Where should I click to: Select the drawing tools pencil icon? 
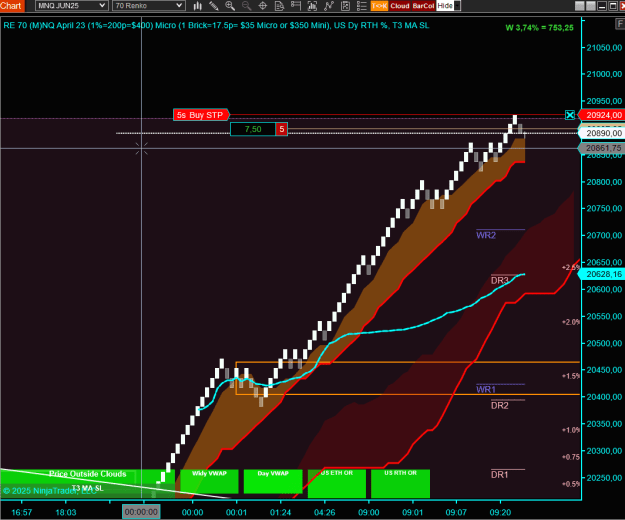(x=214, y=6)
